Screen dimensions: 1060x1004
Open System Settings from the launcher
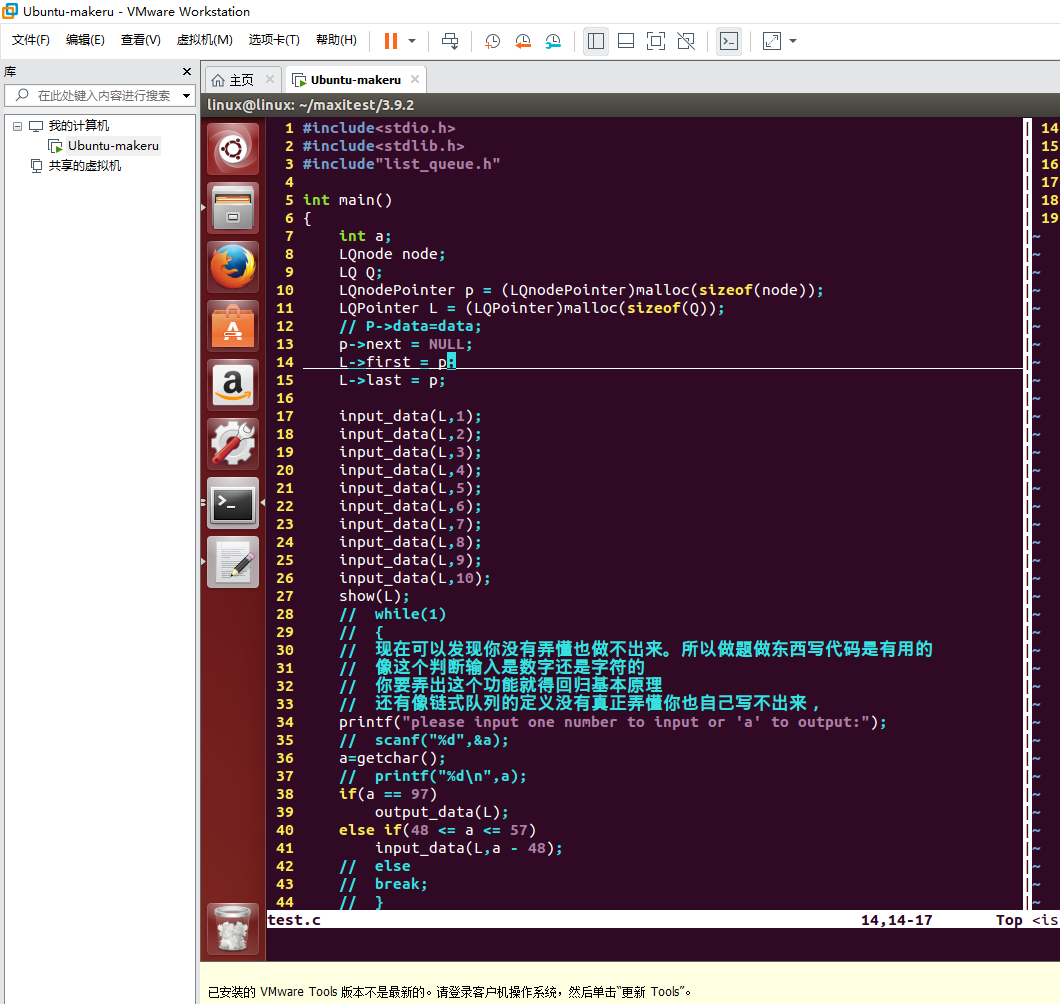pos(233,444)
